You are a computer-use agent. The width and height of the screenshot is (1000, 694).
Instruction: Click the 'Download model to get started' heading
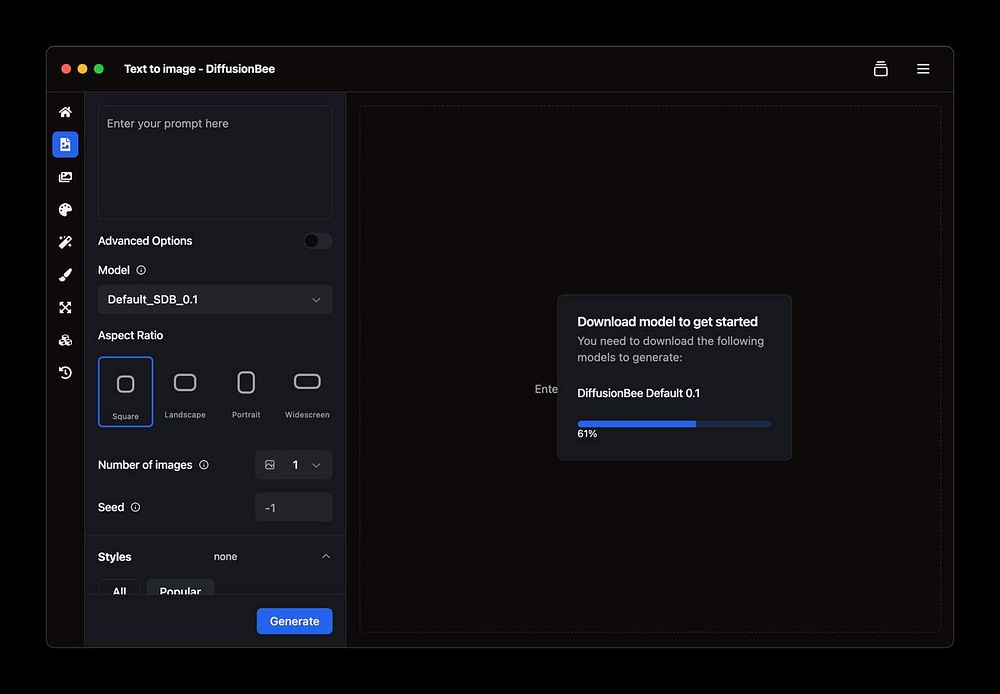[x=667, y=321]
